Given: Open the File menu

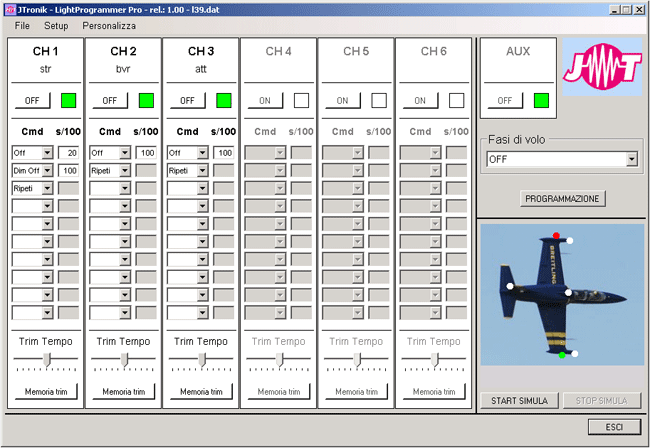Looking at the screenshot, I should (22, 24).
